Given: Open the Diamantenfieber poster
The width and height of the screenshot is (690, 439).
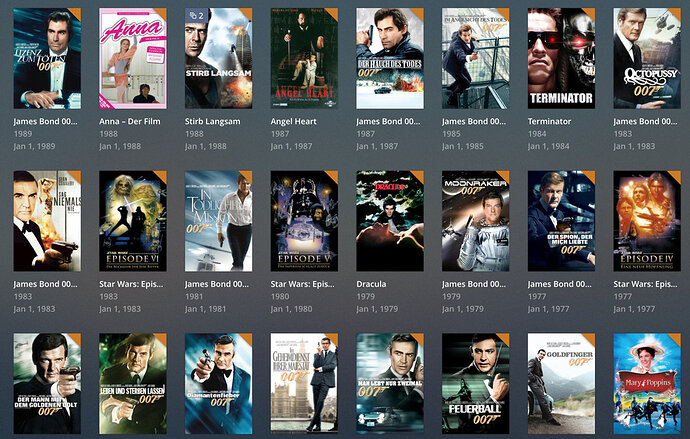Looking at the screenshot, I should click(x=219, y=384).
